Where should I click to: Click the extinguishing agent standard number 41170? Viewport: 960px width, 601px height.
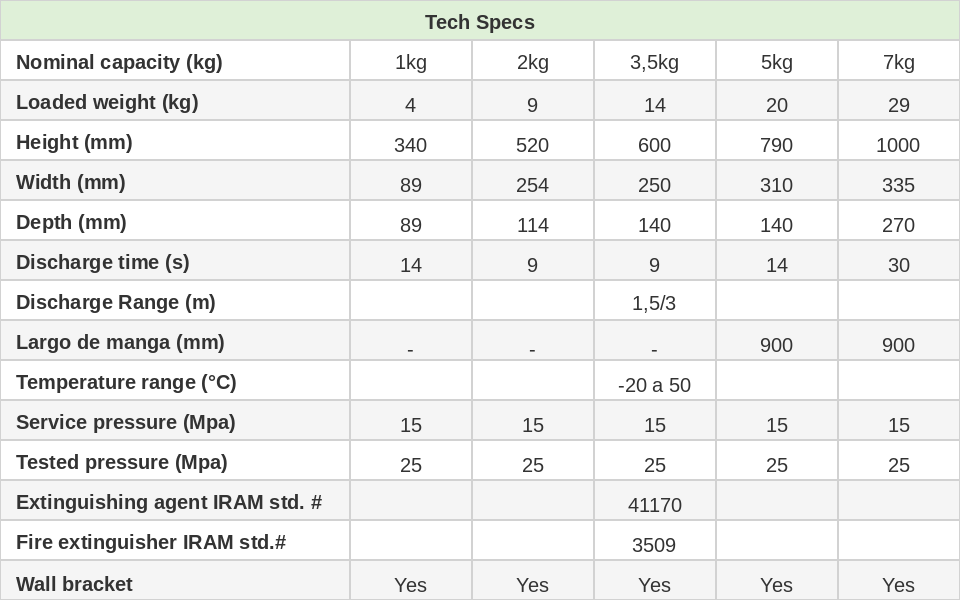[654, 505]
